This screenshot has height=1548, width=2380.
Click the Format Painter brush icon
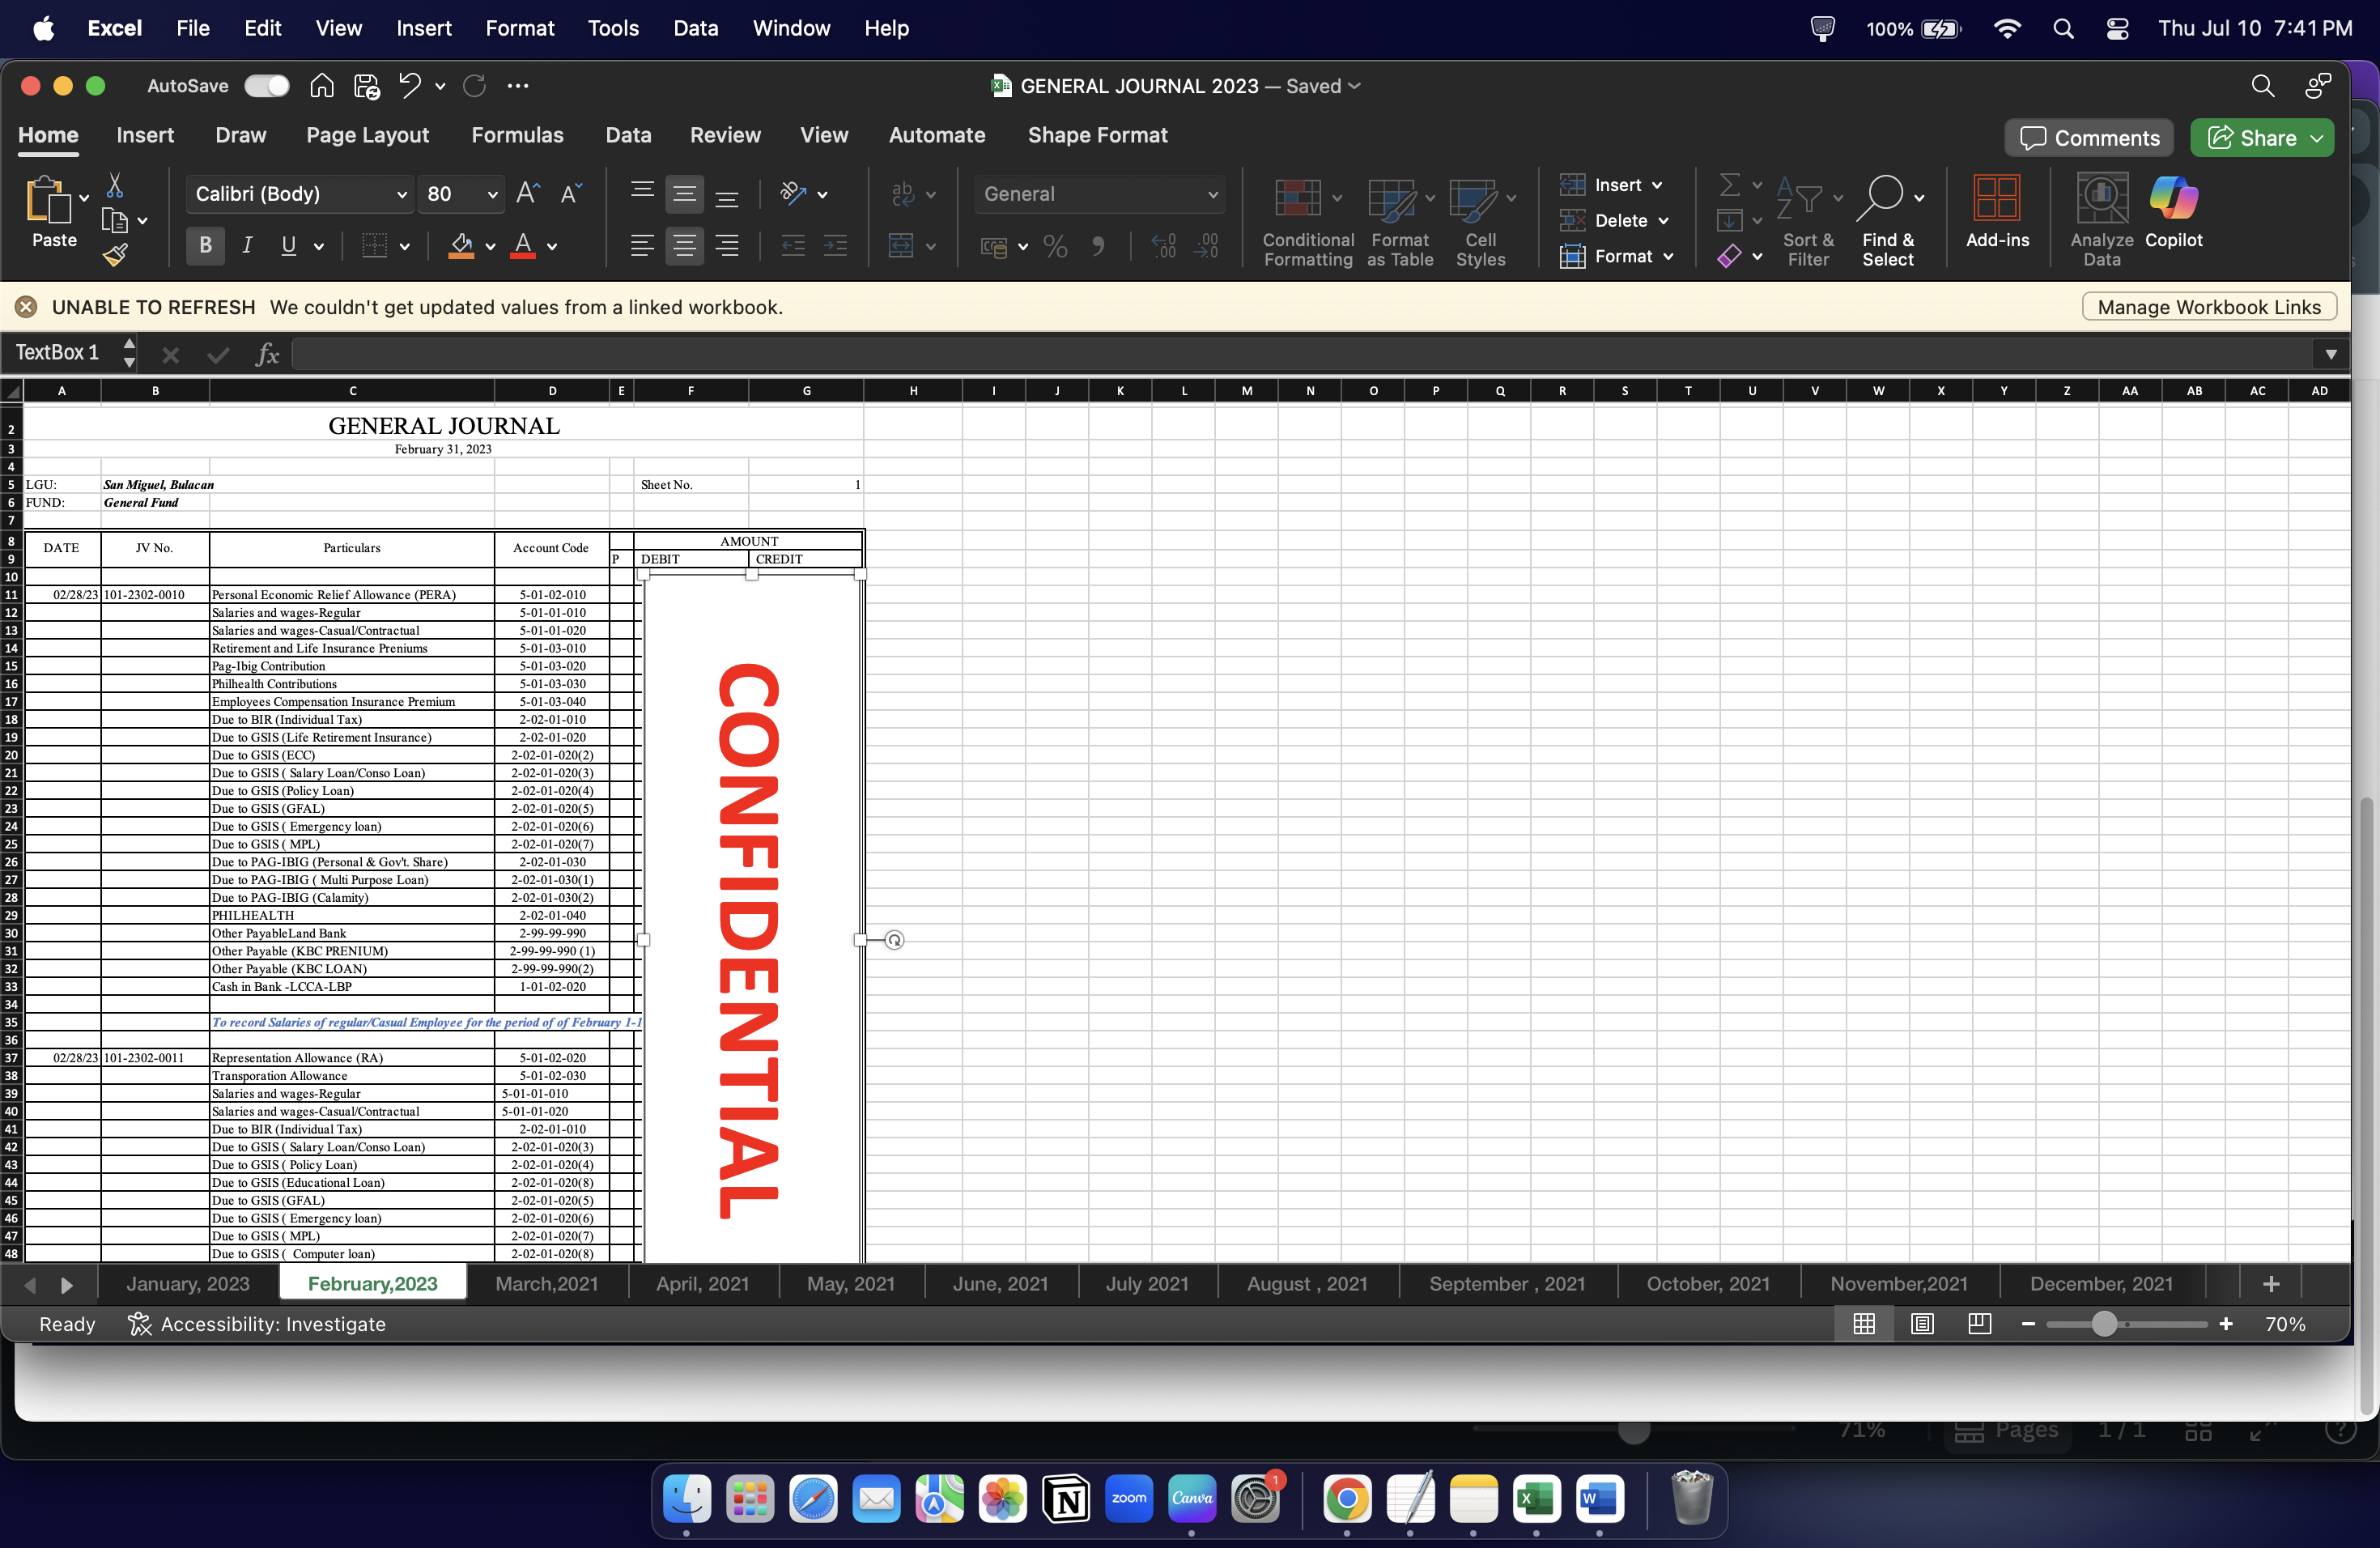point(115,255)
